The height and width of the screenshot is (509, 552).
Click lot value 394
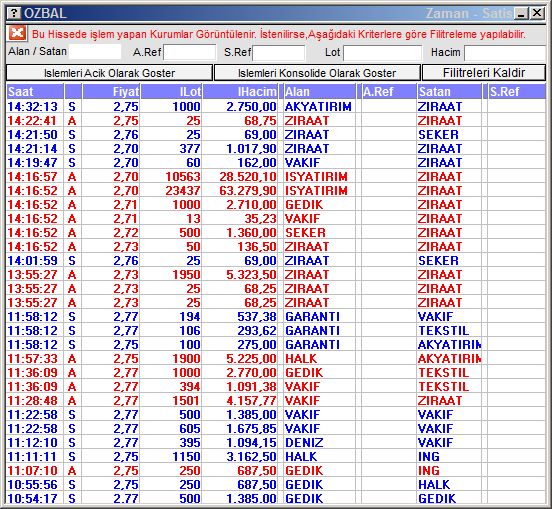[x=190, y=387]
